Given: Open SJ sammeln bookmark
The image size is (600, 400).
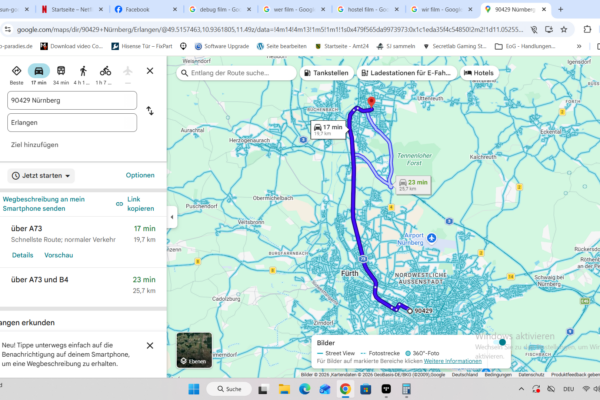Looking at the screenshot, I should point(396,46).
